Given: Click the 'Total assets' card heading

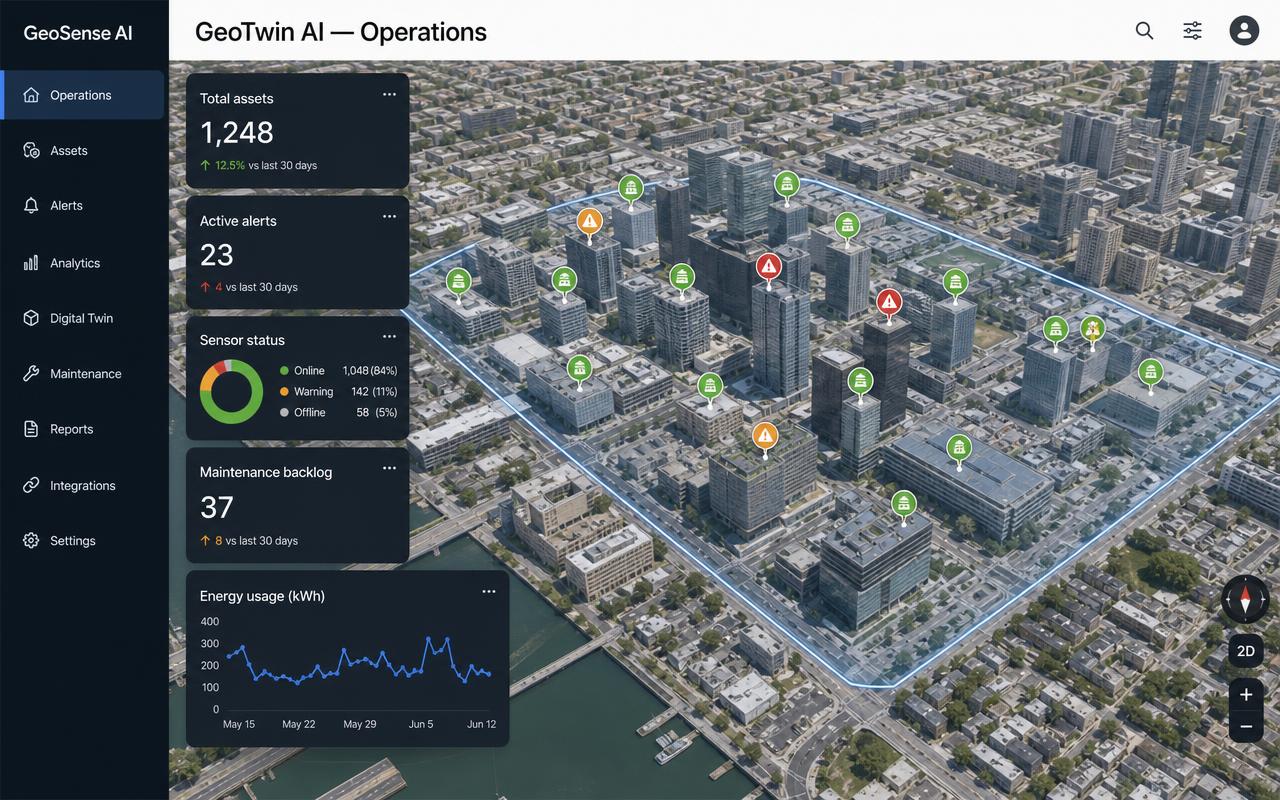Looking at the screenshot, I should click(237, 98).
